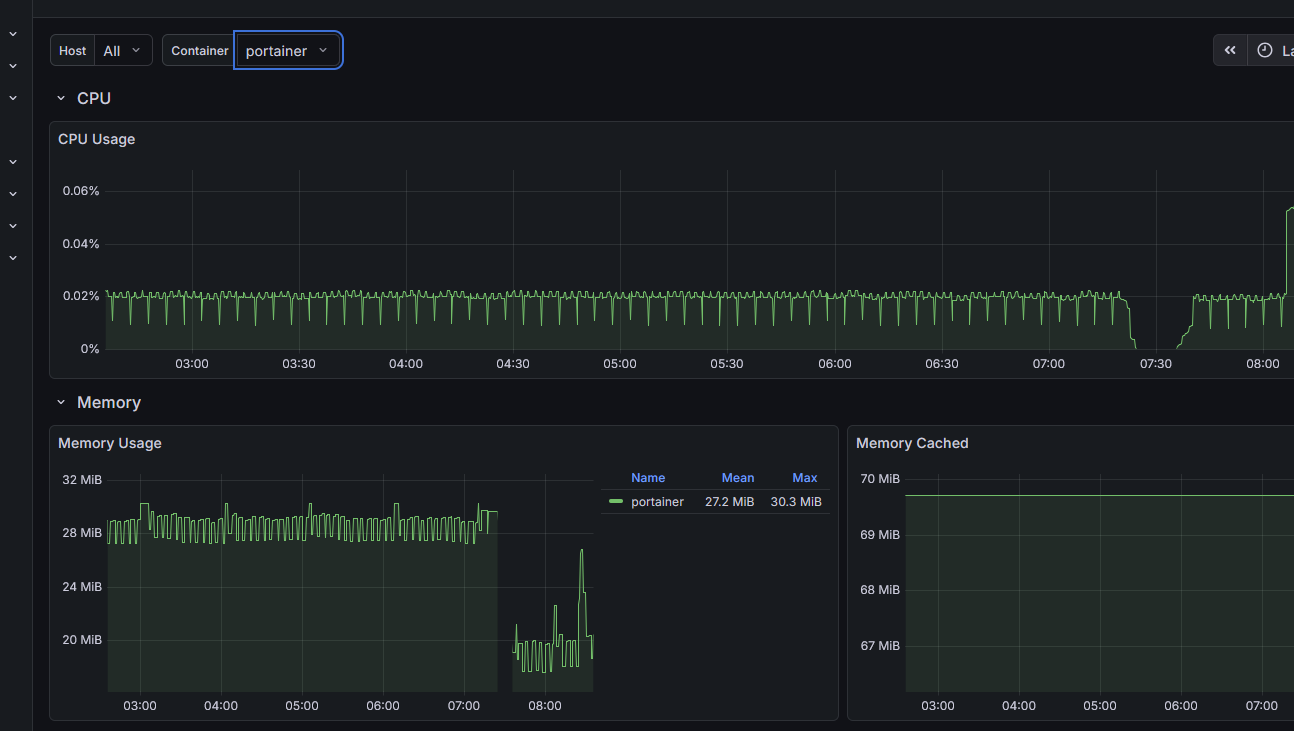Open the Memory Usage panel title menu

pyautogui.click(x=110, y=443)
